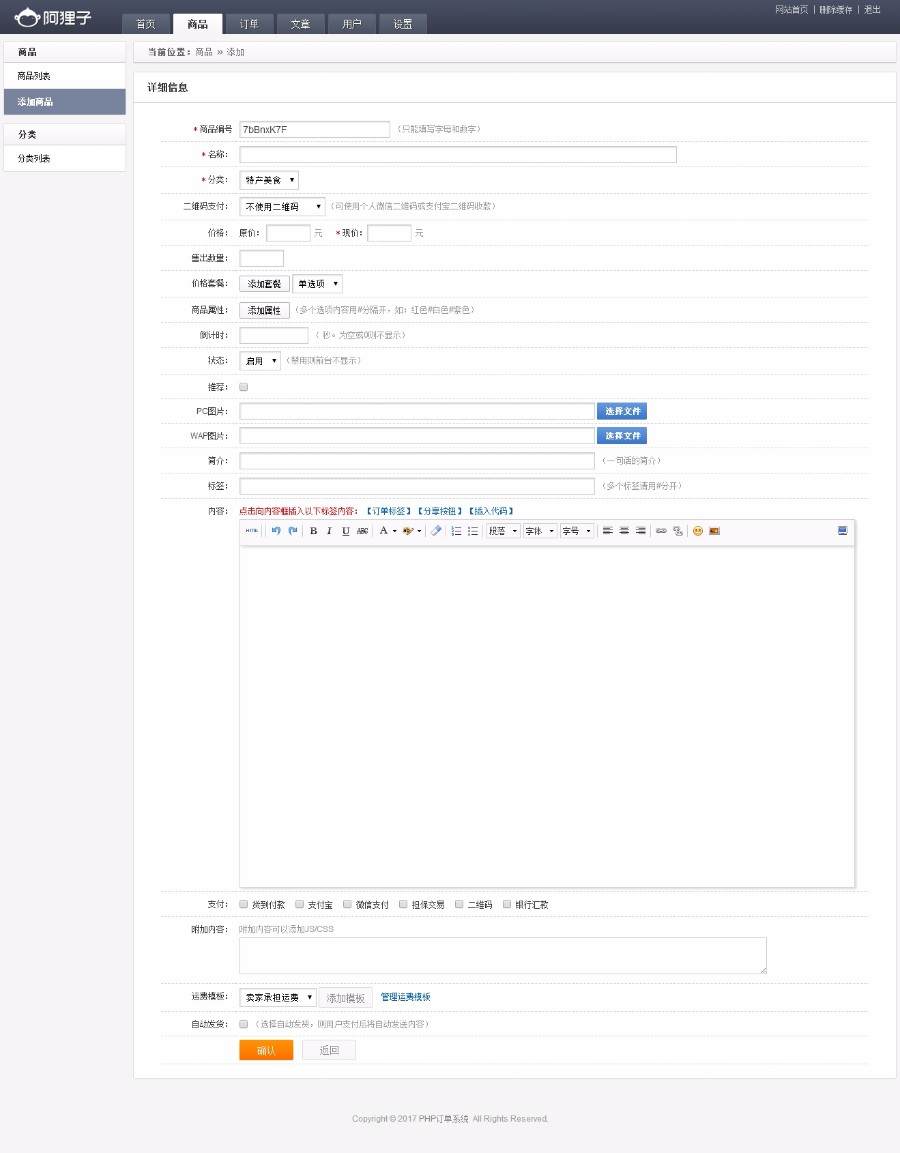The height and width of the screenshot is (1153, 900).
Task: Toggle editor fullscreen mode
Action: (843, 530)
